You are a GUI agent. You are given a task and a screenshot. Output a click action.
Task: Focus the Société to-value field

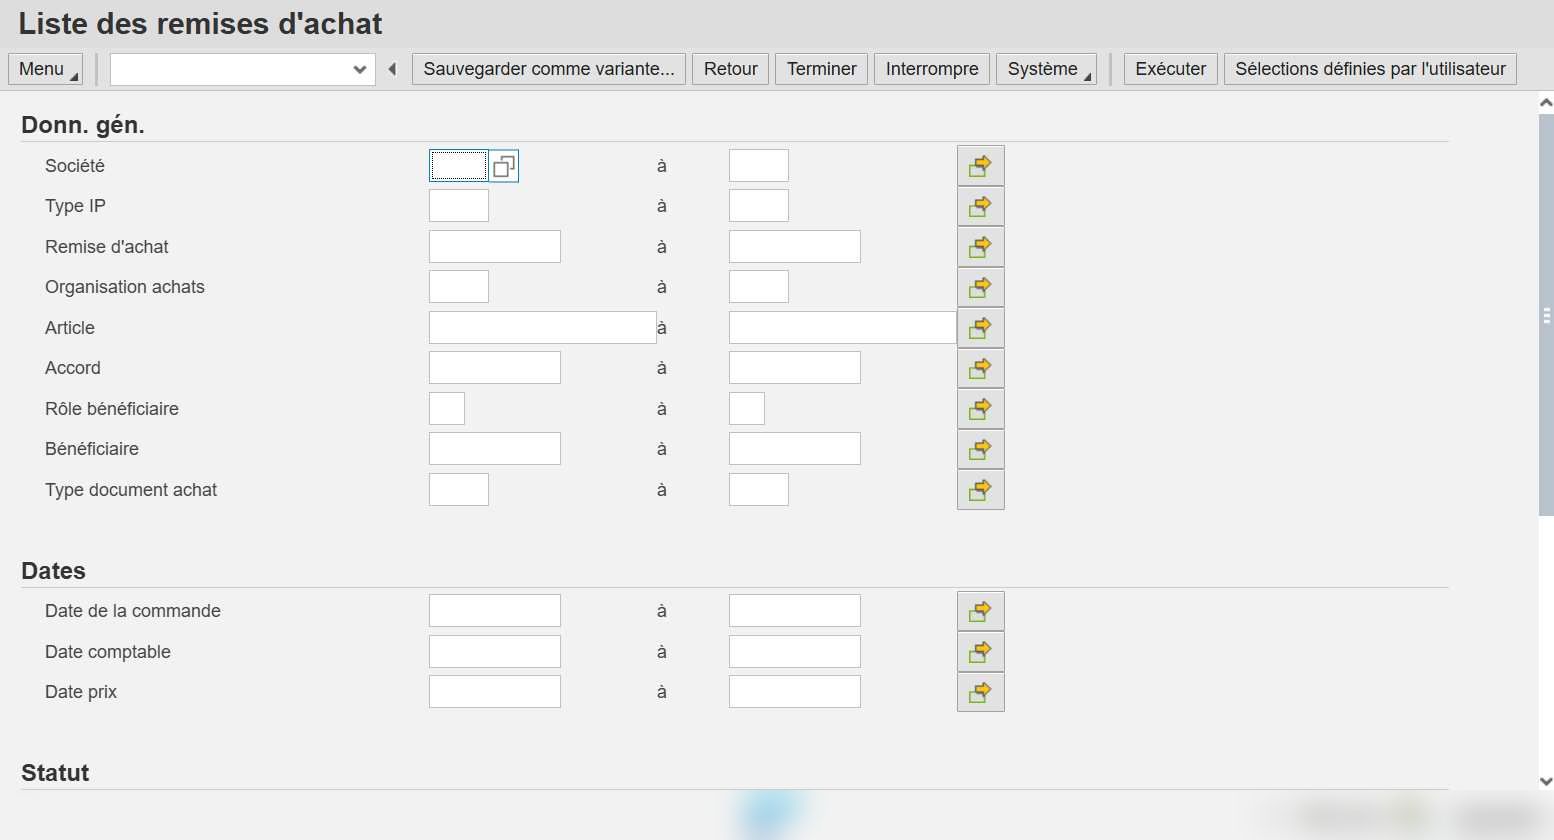coord(759,166)
